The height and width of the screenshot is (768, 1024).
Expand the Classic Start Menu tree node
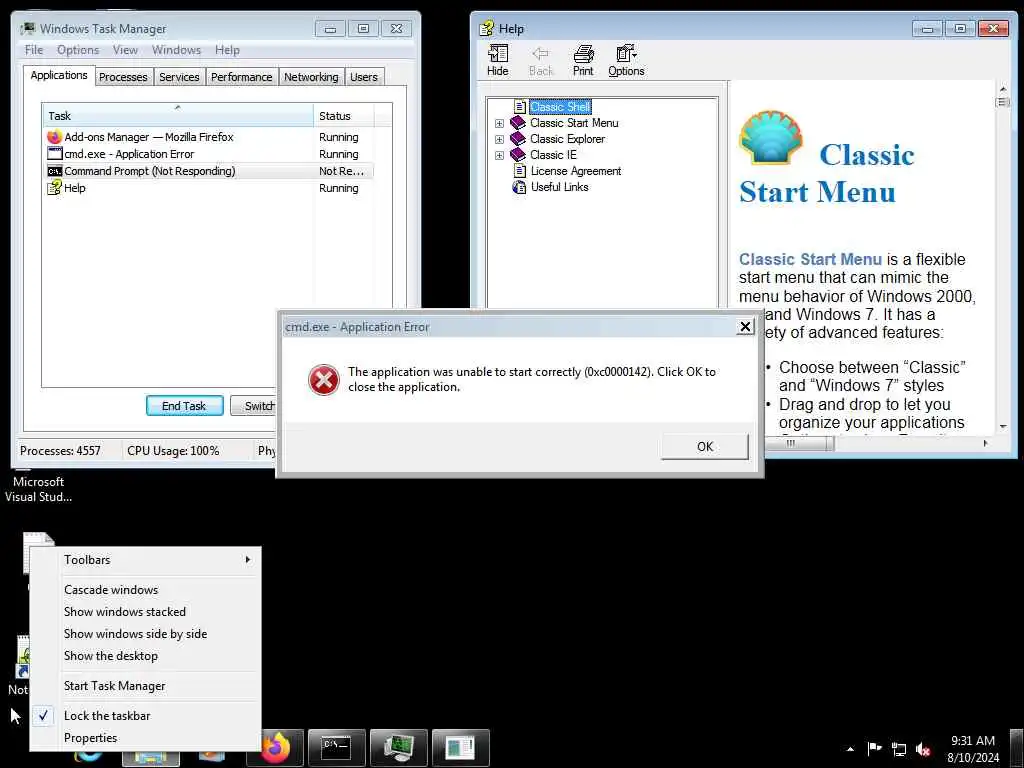[x=499, y=123]
